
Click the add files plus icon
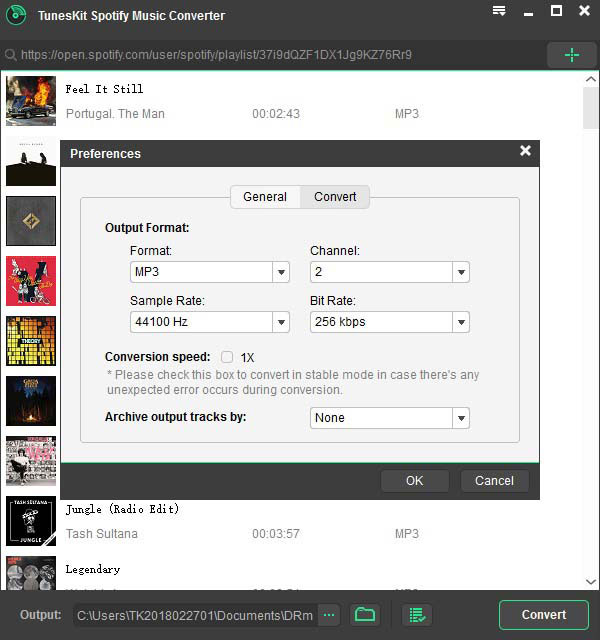click(x=571, y=55)
